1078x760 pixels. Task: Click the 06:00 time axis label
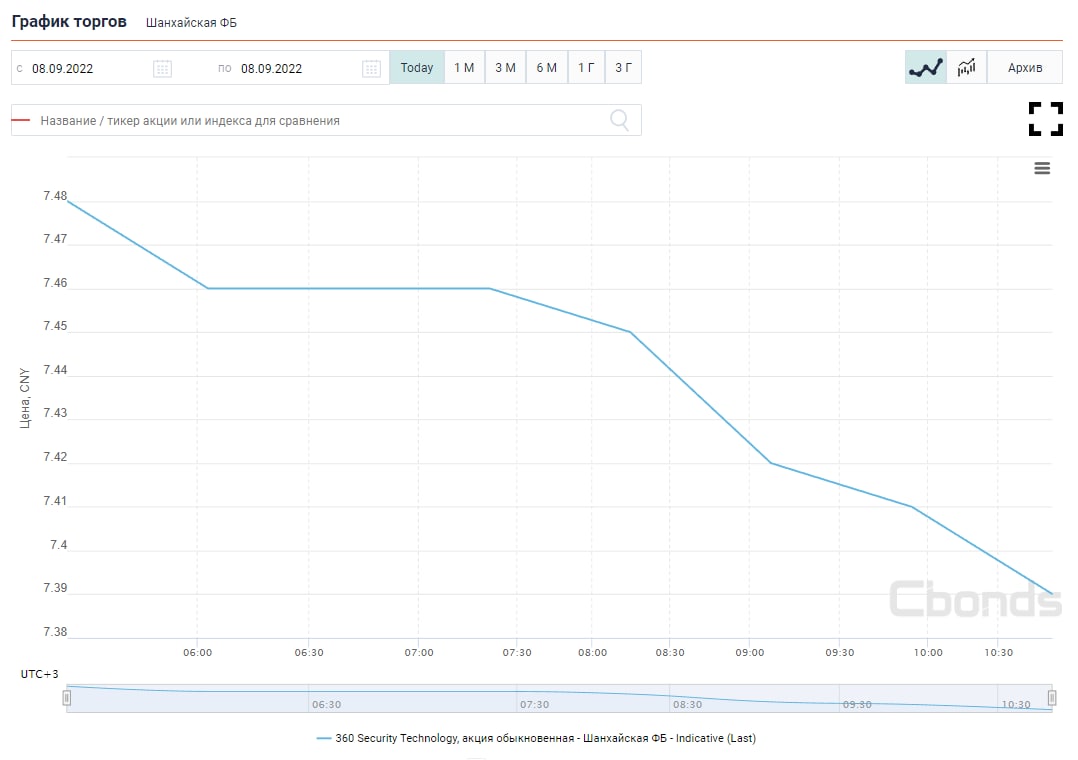pyautogui.click(x=197, y=652)
